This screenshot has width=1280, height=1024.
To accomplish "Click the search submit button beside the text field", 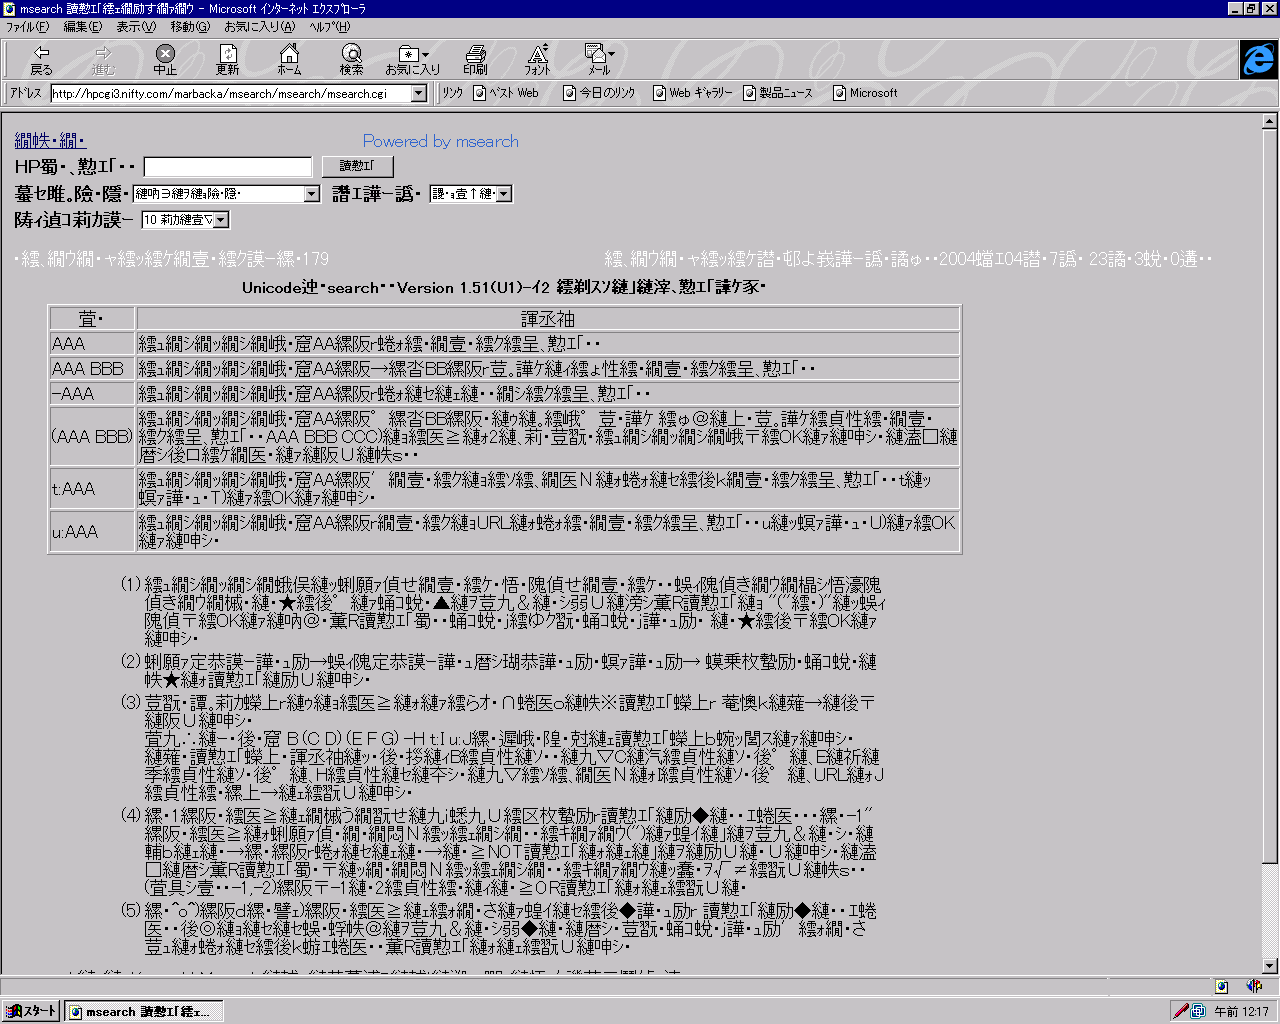I will coord(357,166).
